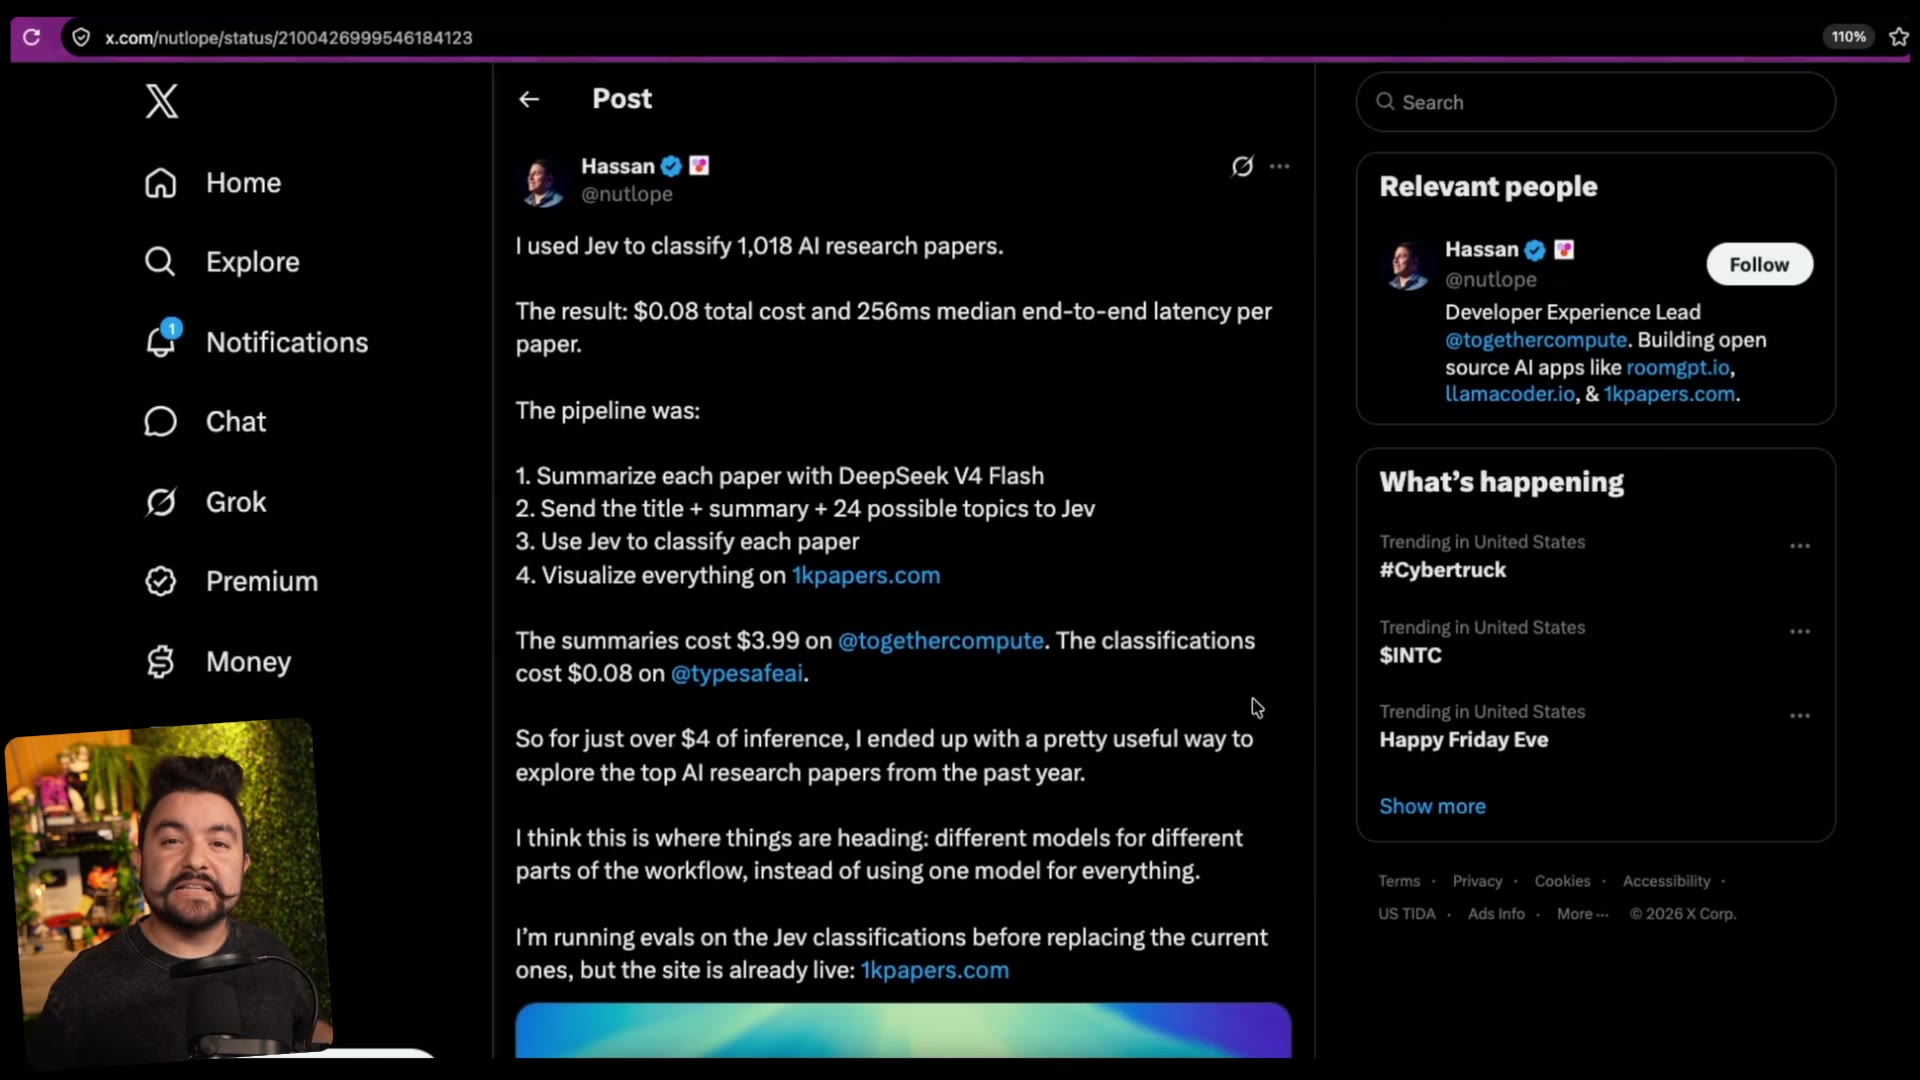Click the shield icon in address bar
1920x1080 pixels.
pos(81,37)
